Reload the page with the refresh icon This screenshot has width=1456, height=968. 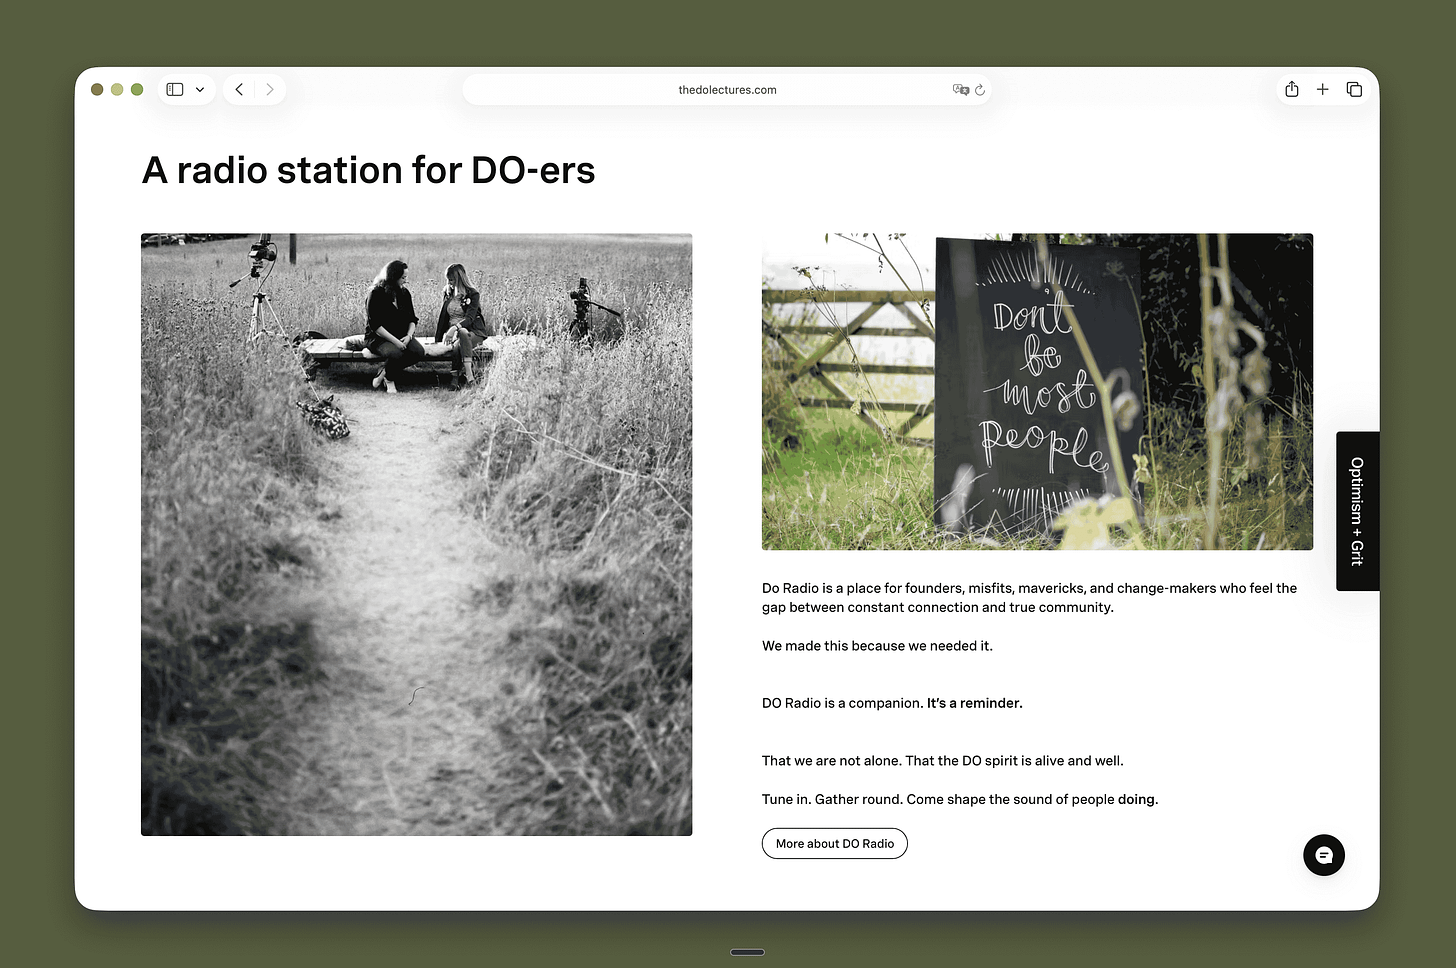[980, 90]
